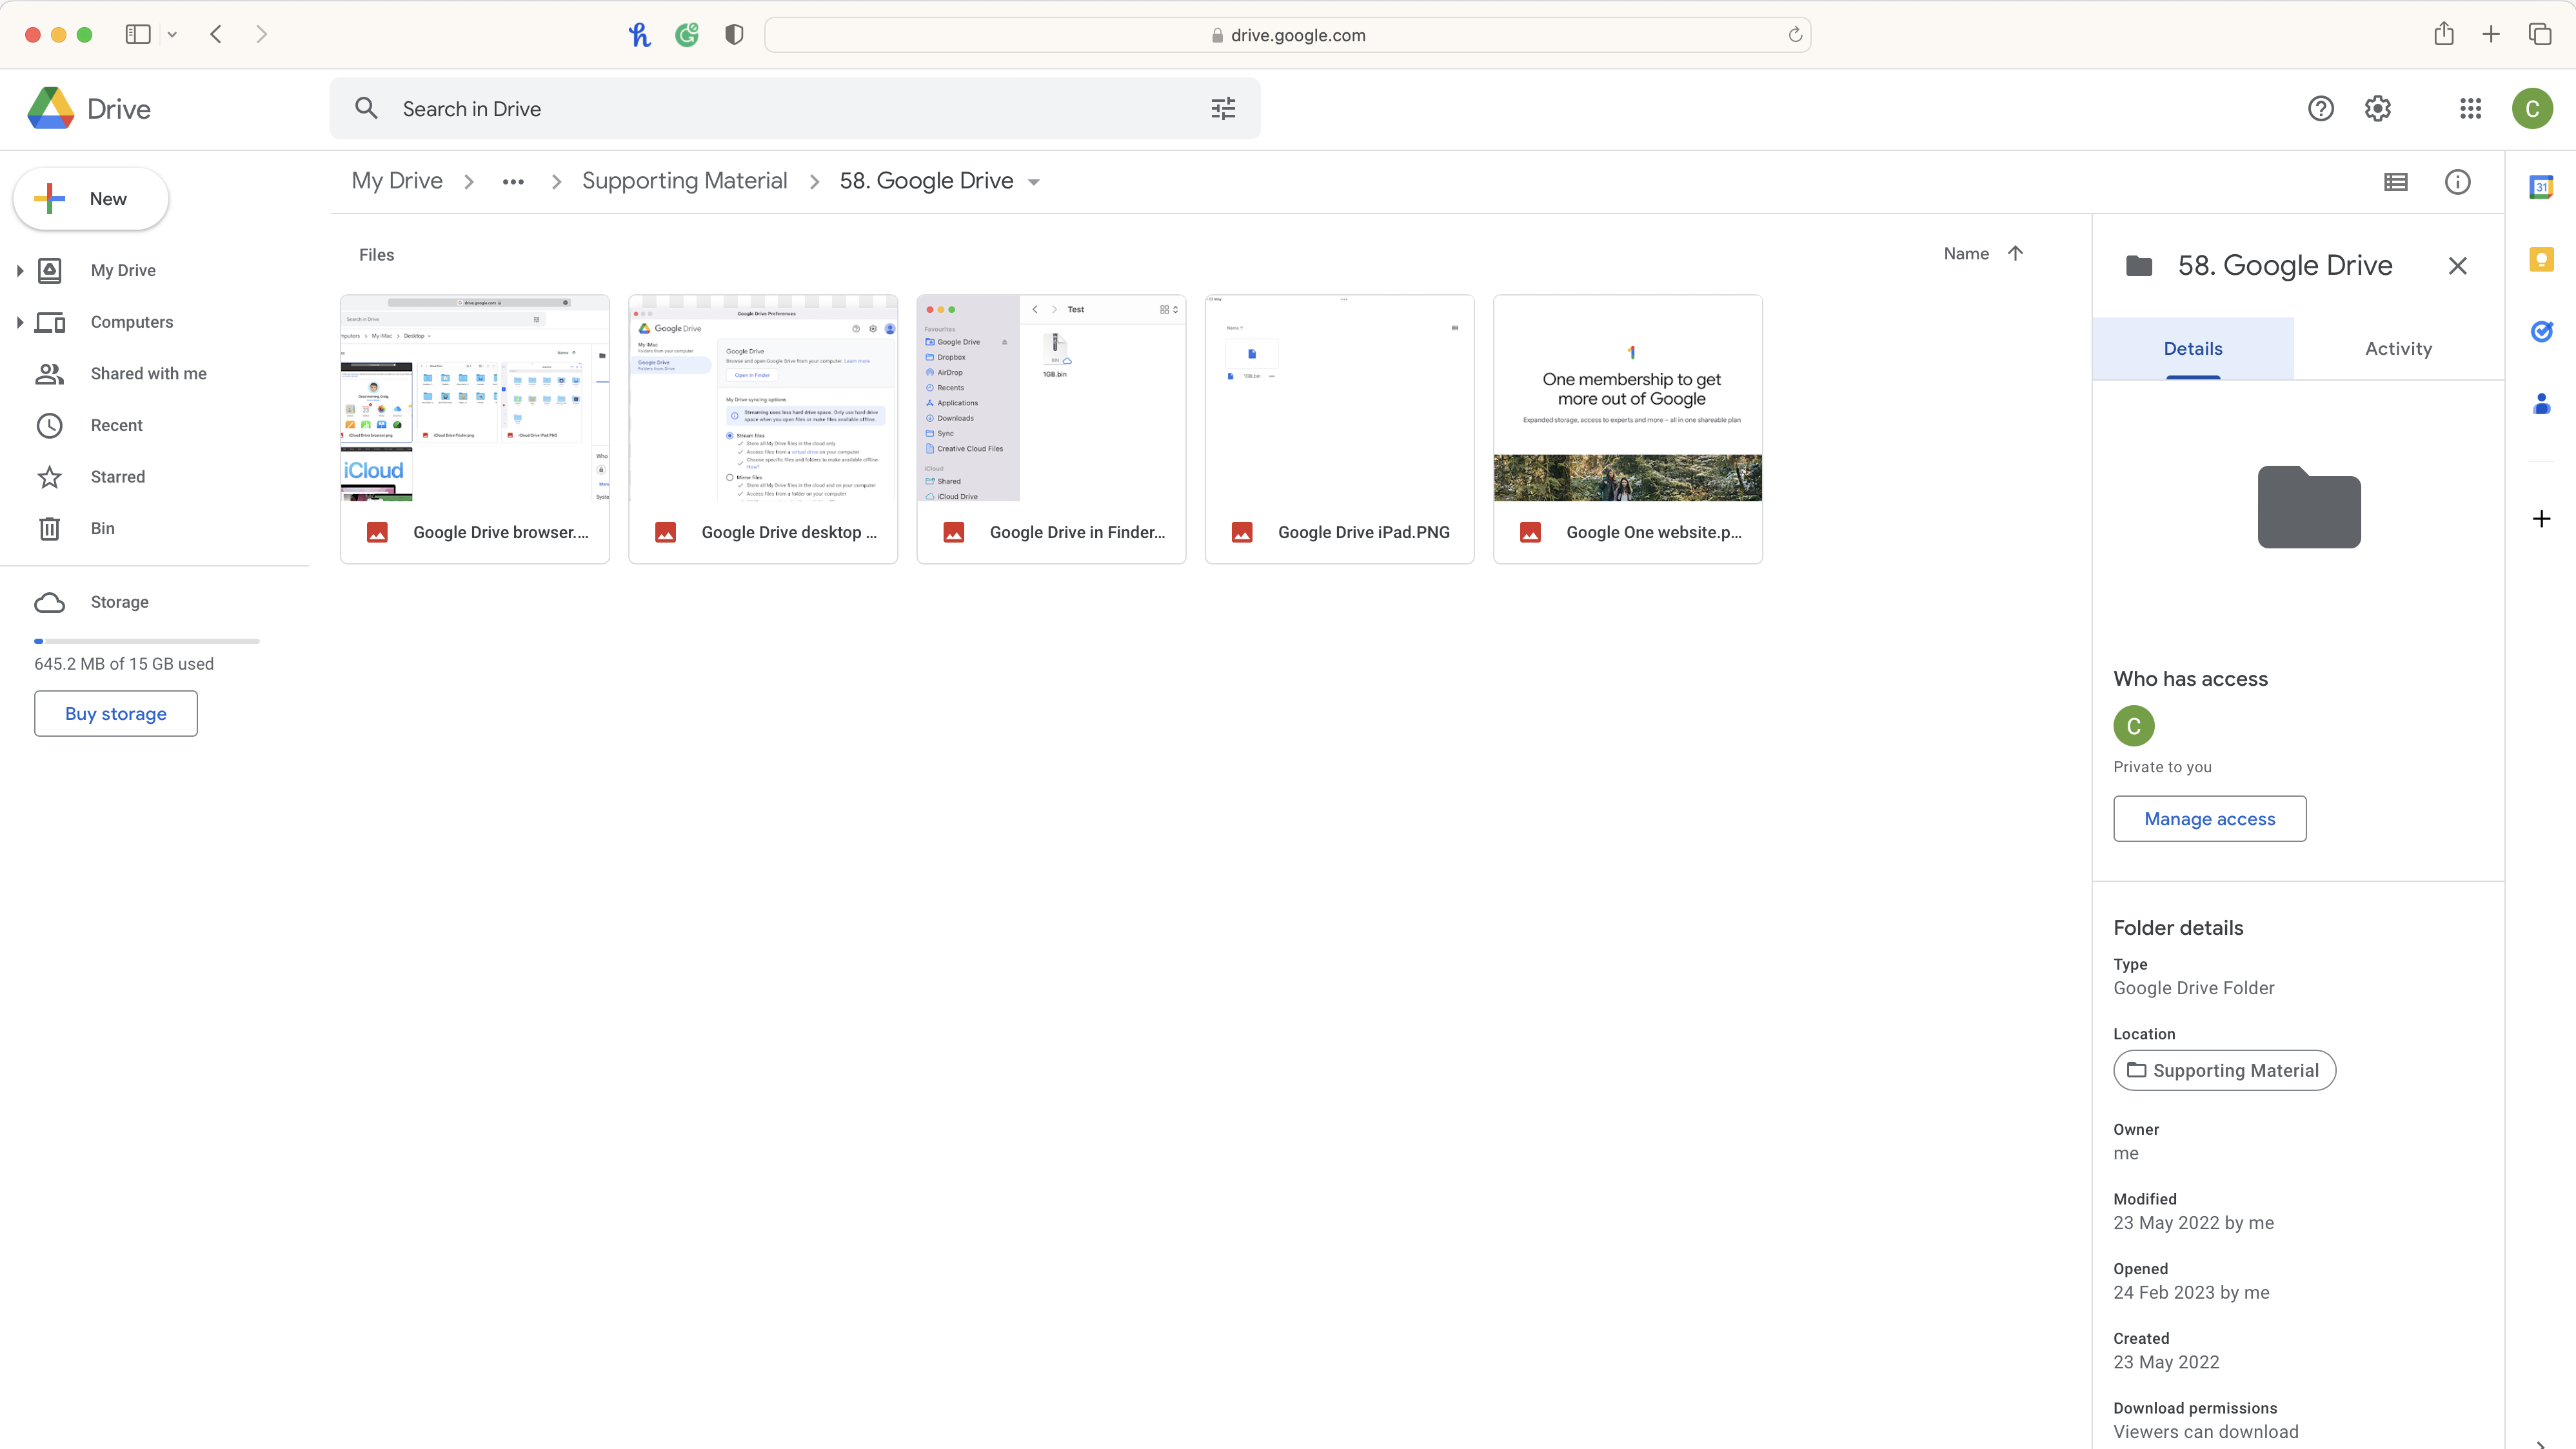Image resolution: width=2576 pixels, height=1449 pixels.
Task: Open Google apps grid icon
Action: 2472,108
